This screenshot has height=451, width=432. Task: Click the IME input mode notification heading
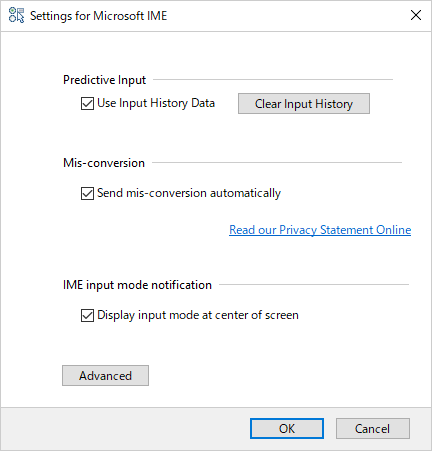pos(137,285)
